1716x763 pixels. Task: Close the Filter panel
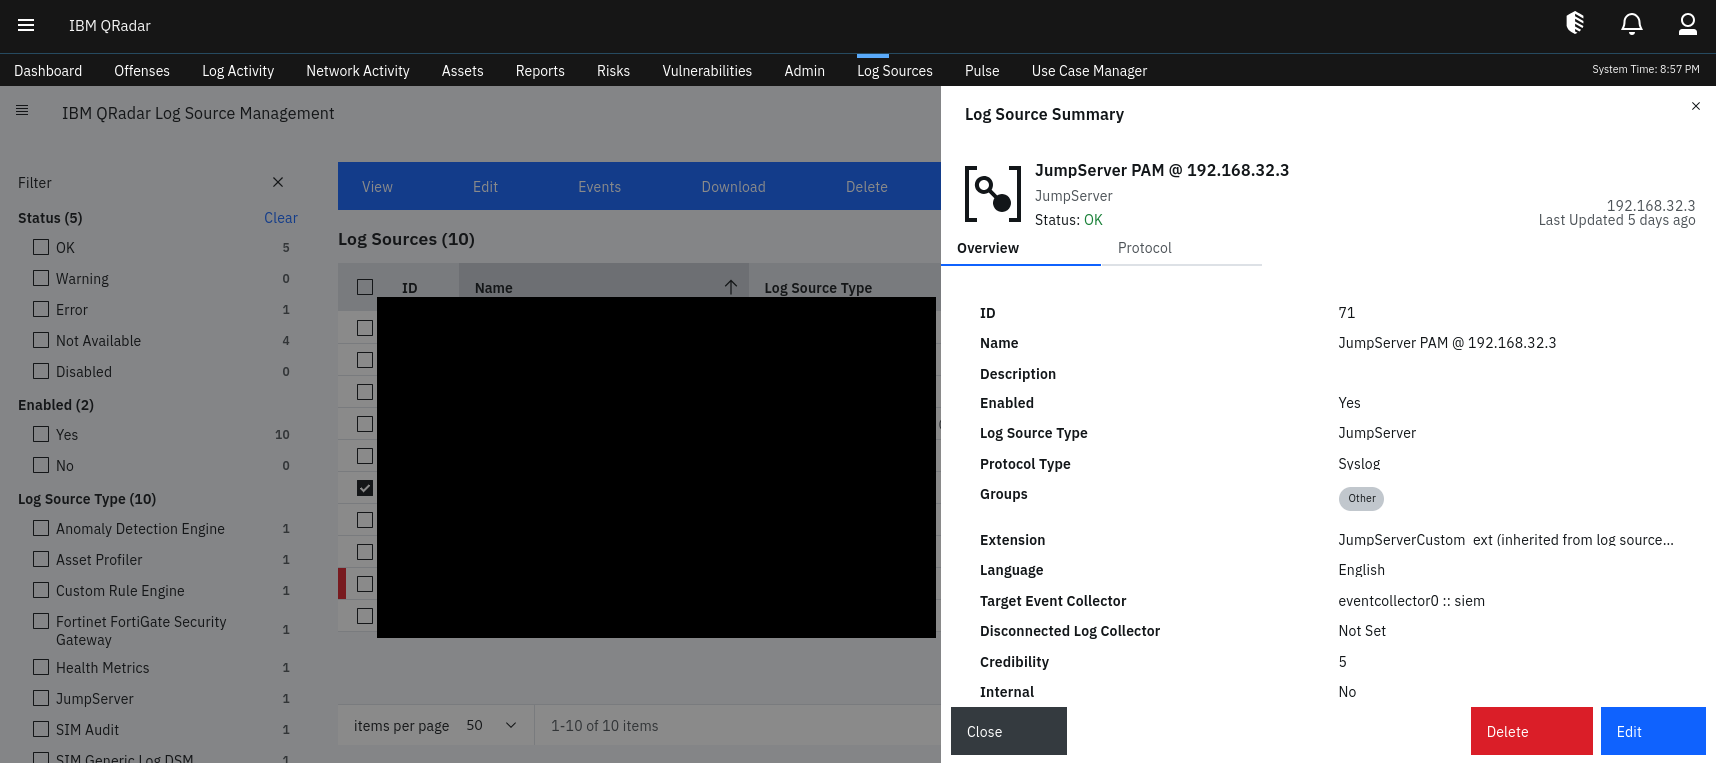tap(278, 182)
